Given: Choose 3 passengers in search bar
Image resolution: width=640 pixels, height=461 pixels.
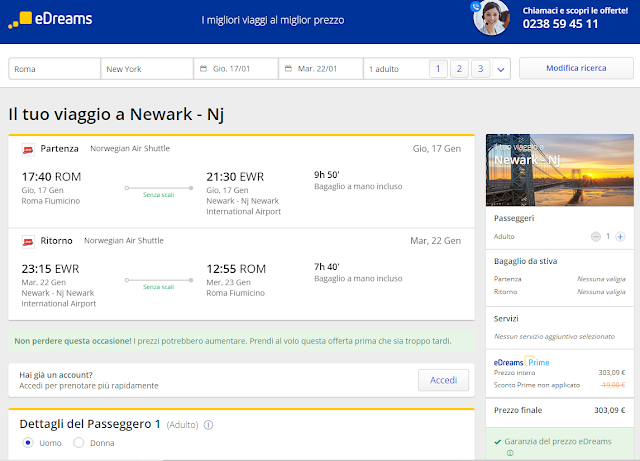Looking at the screenshot, I should point(480,69).
